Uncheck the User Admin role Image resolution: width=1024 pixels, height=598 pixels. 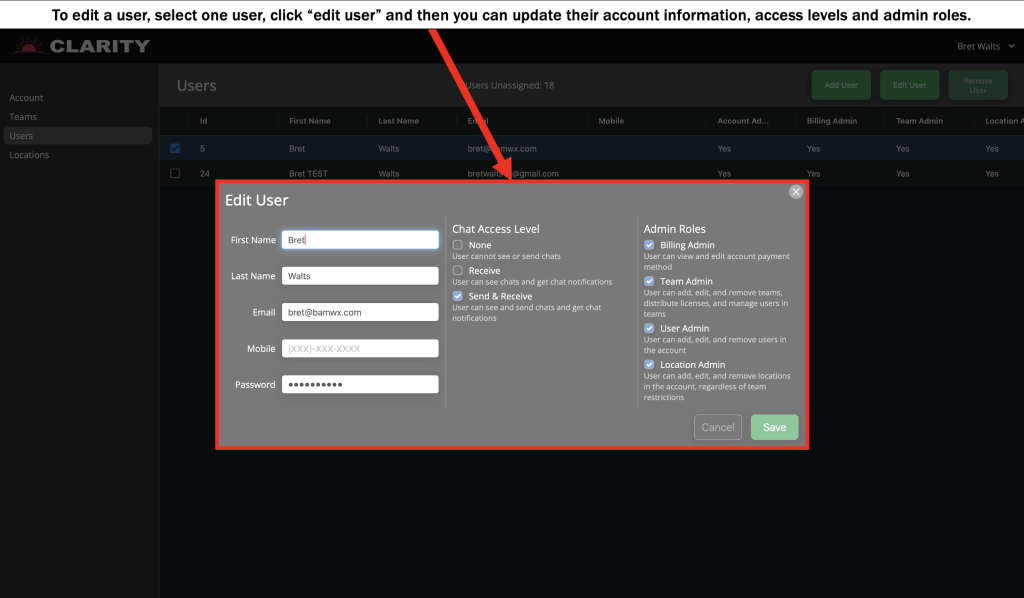649,328
